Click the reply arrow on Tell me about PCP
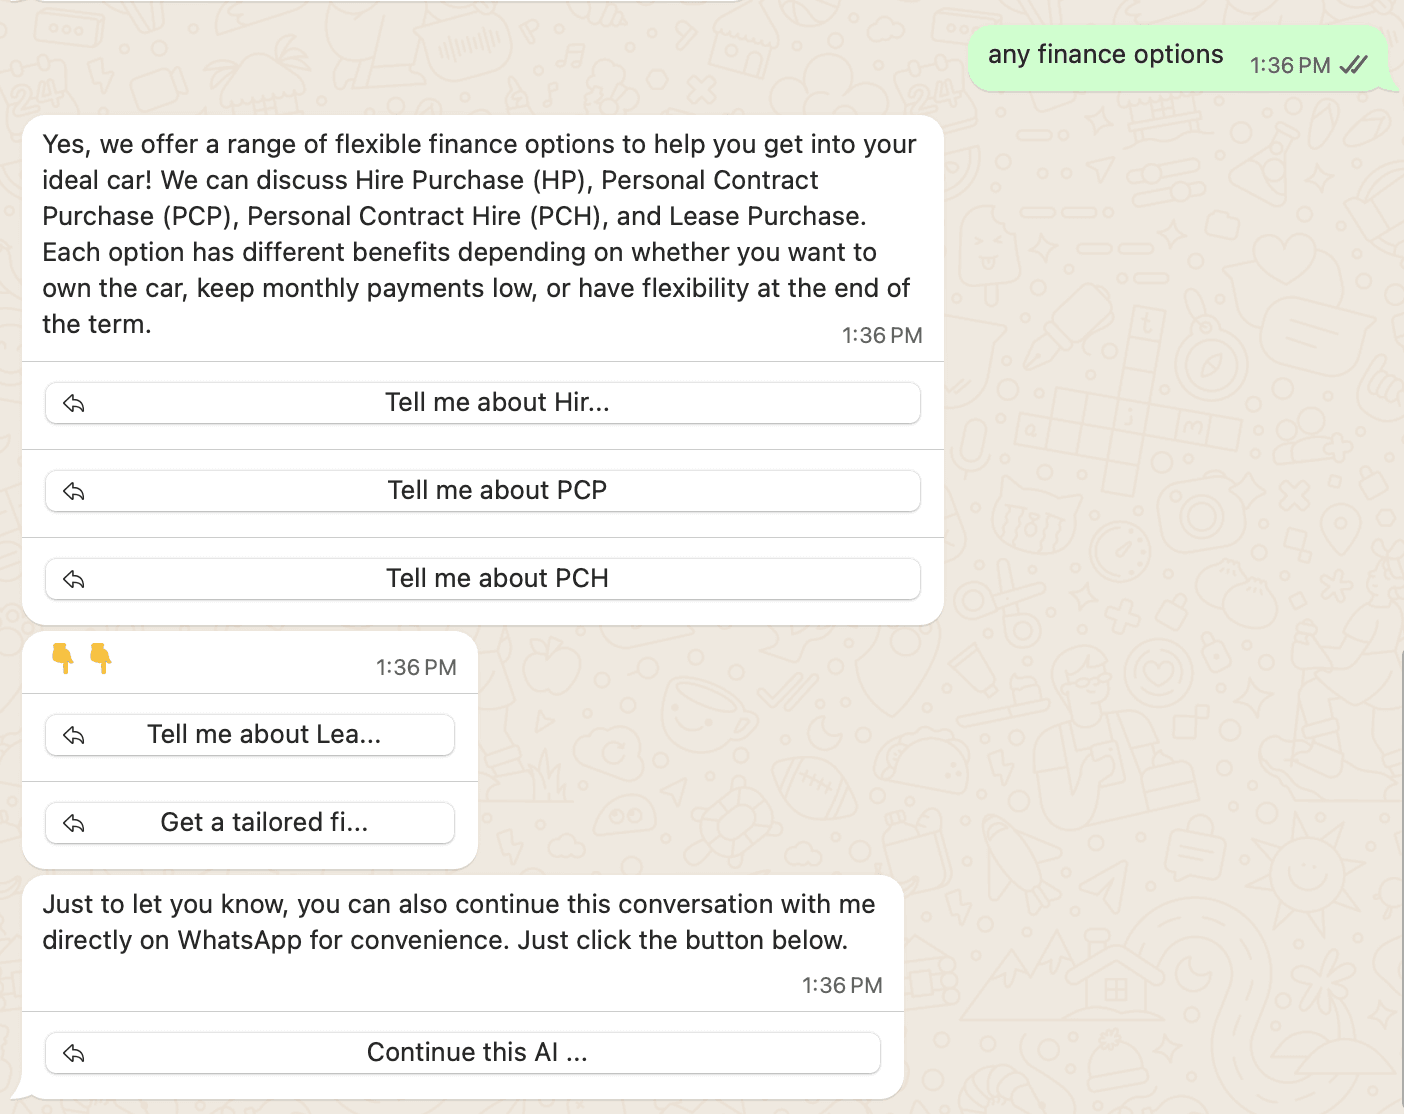The height and width of the screenshot is (1114, 1404). tap(76, 491)
